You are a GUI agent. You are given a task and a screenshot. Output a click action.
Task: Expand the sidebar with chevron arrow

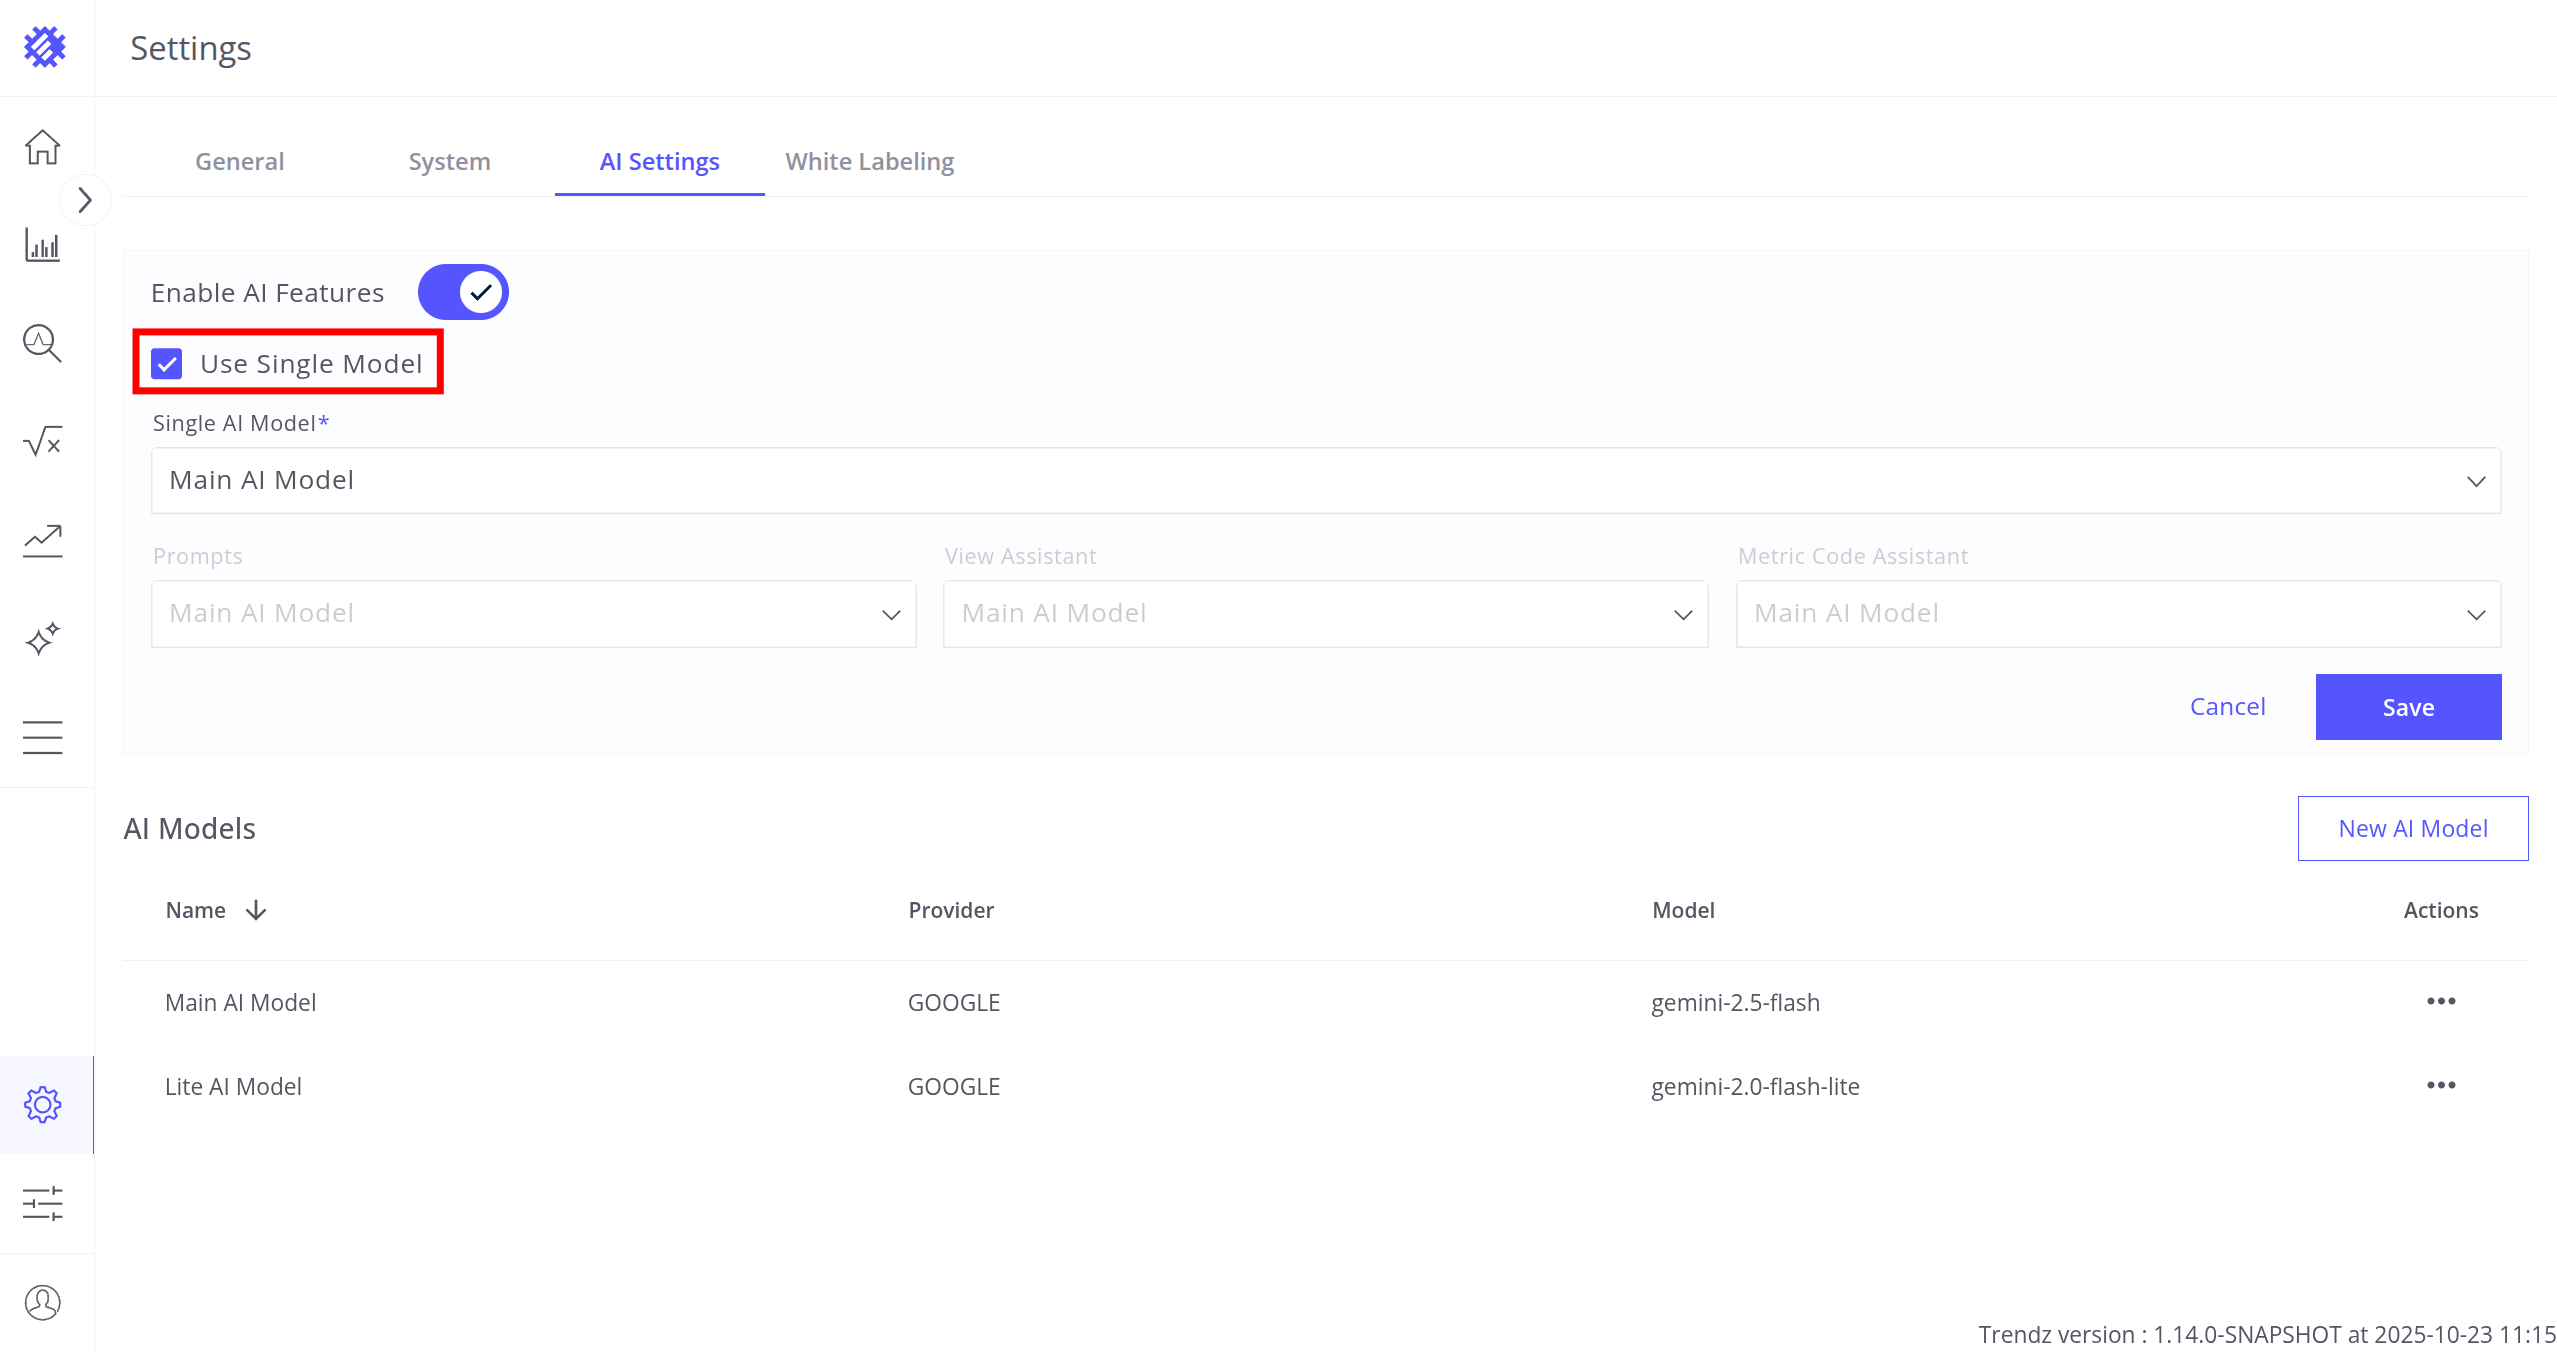click(85, 201)
